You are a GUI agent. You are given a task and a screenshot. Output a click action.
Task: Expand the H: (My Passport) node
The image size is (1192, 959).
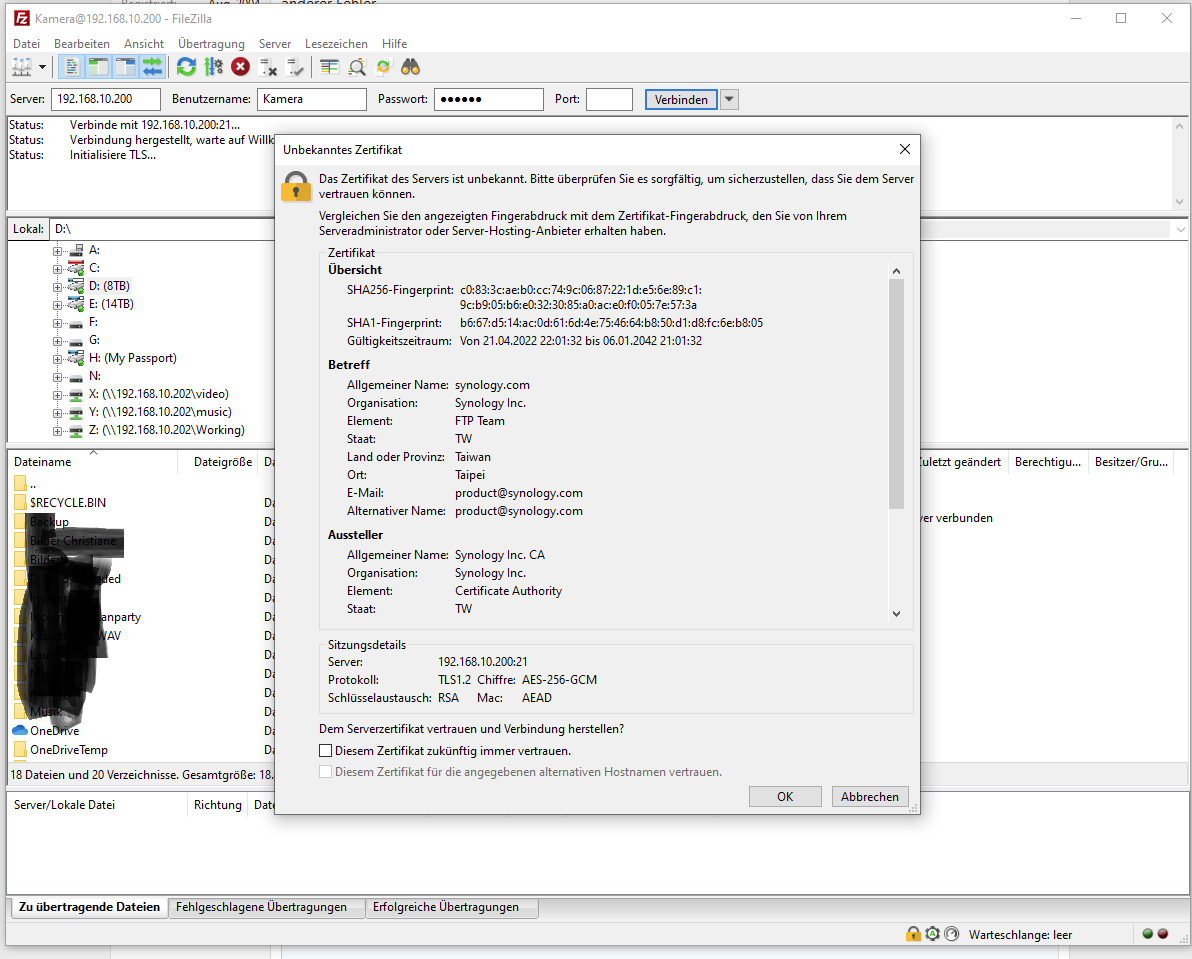coord(58,359)
